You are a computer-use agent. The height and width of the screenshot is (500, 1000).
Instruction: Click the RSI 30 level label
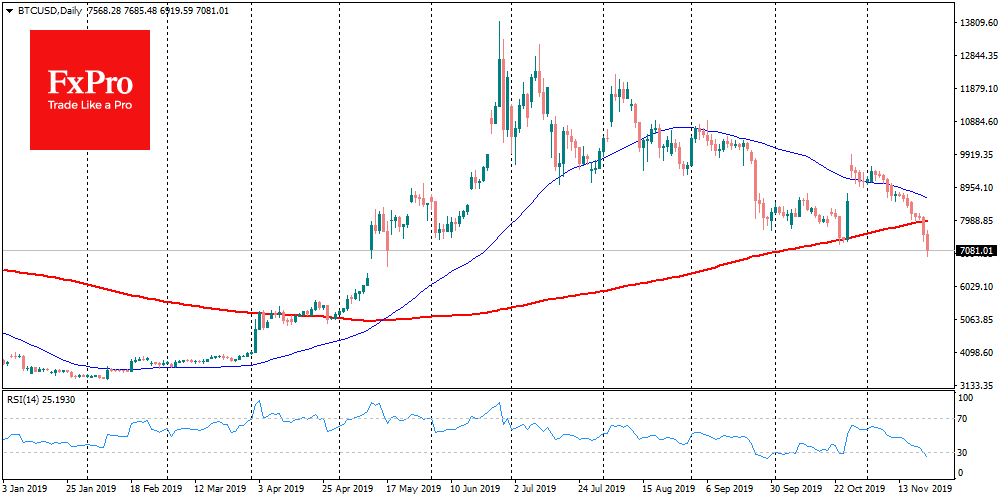(x=965, y=453)
